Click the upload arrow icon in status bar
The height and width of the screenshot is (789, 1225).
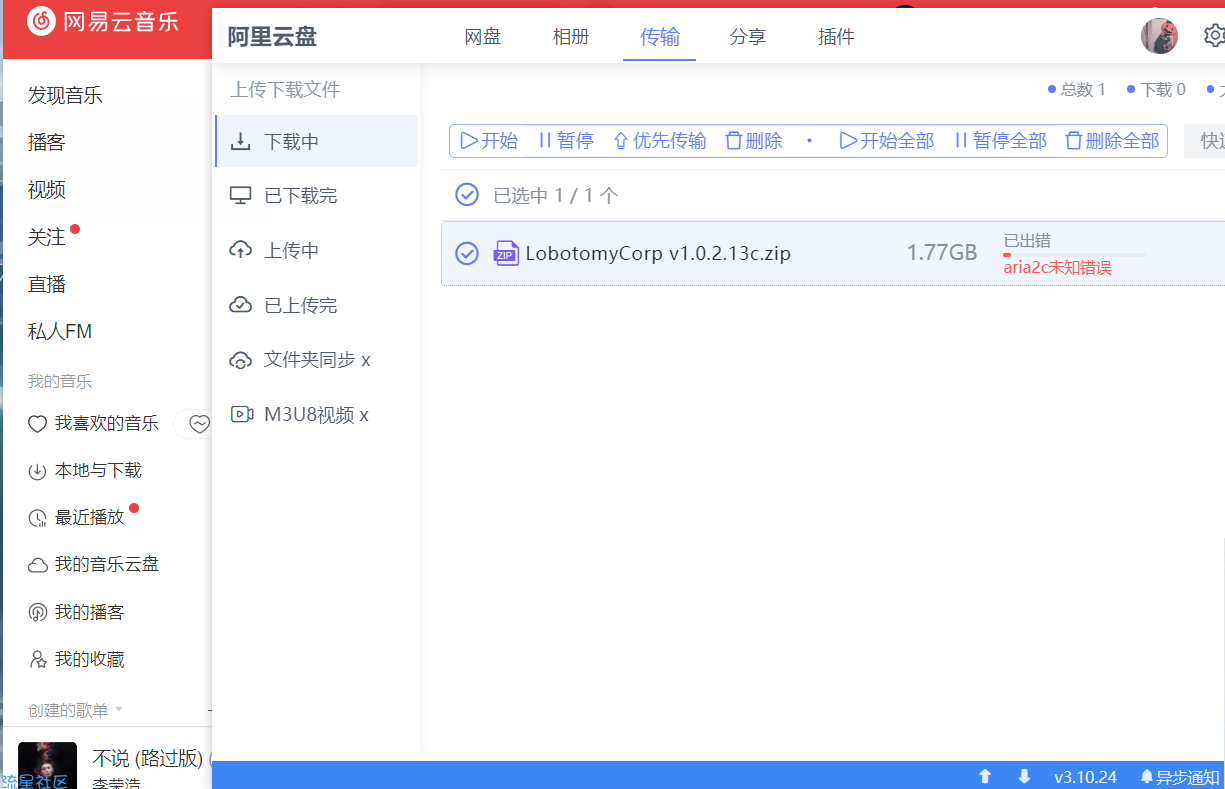(985, 777)
